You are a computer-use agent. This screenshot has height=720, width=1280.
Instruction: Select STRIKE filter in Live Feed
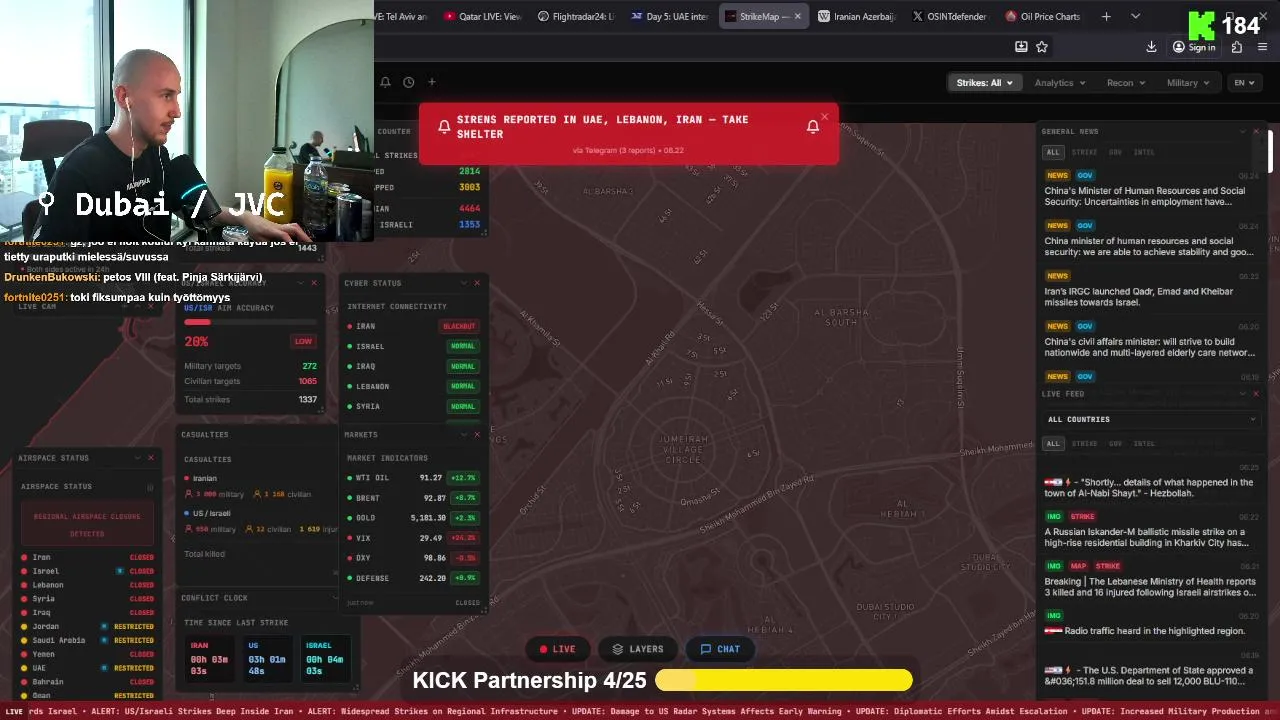(1084, 443)
